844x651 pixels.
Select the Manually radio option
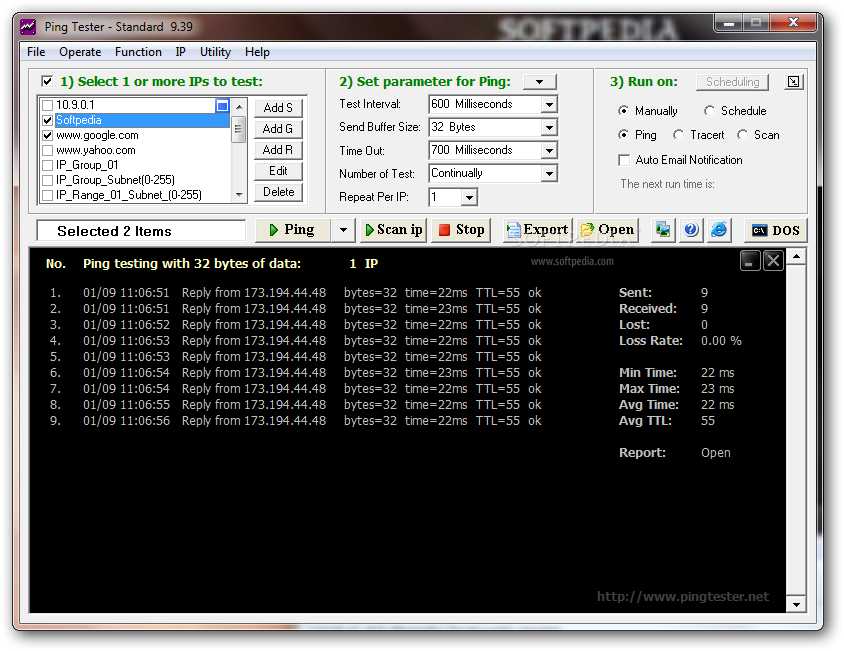click(623, 110)
